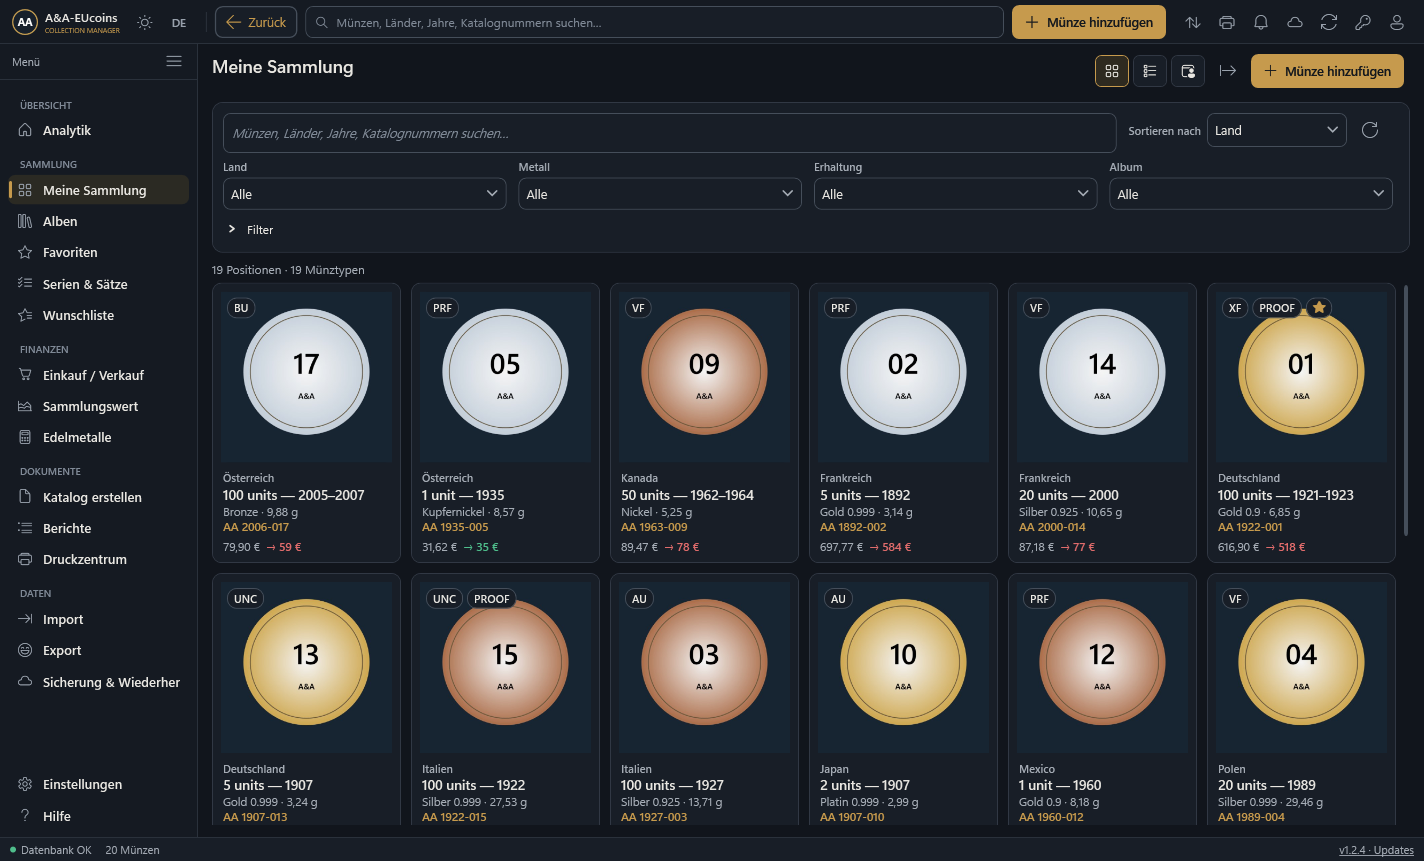Click the cloud sync icon
This screenshot has width=1424, height=861.
pos(1295,22)
